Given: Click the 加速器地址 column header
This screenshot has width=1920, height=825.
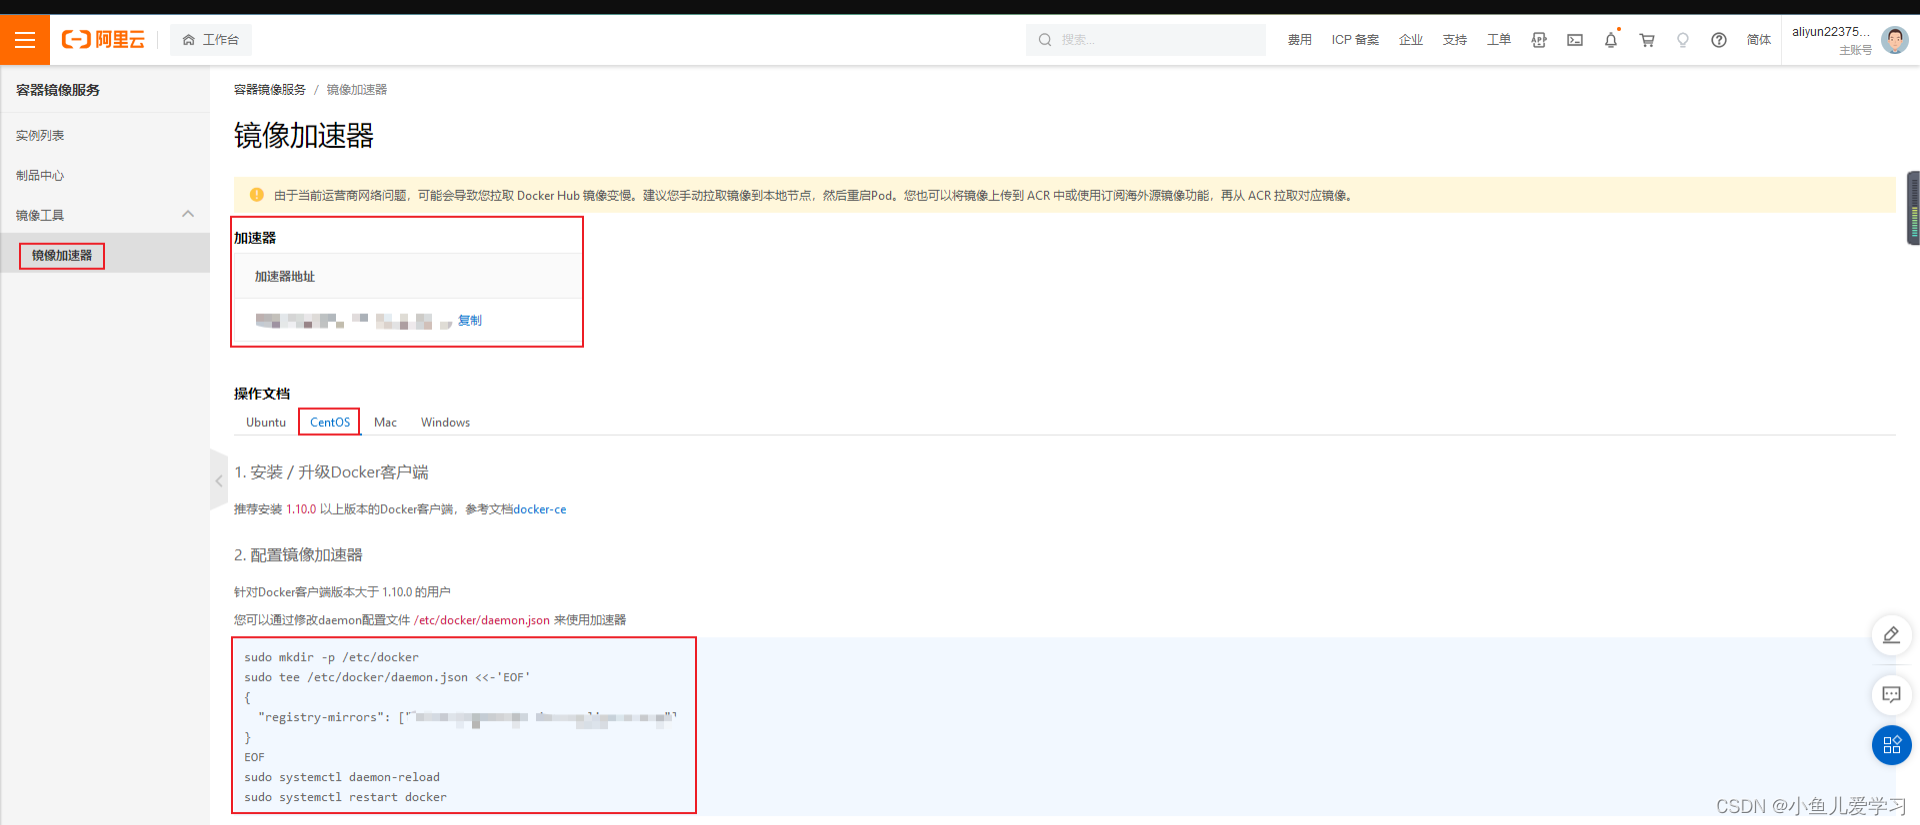Looking at the screenshot, I should [x=285, y=277].
